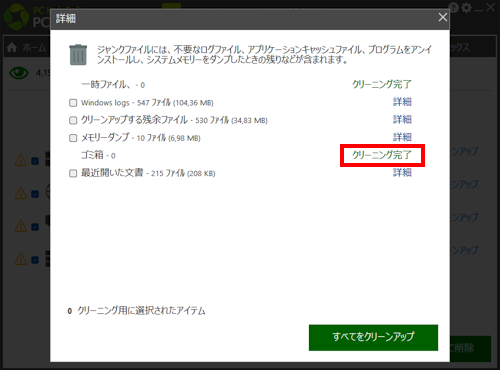Toggle first blue checkbox in main window

[x=35, y=161]
